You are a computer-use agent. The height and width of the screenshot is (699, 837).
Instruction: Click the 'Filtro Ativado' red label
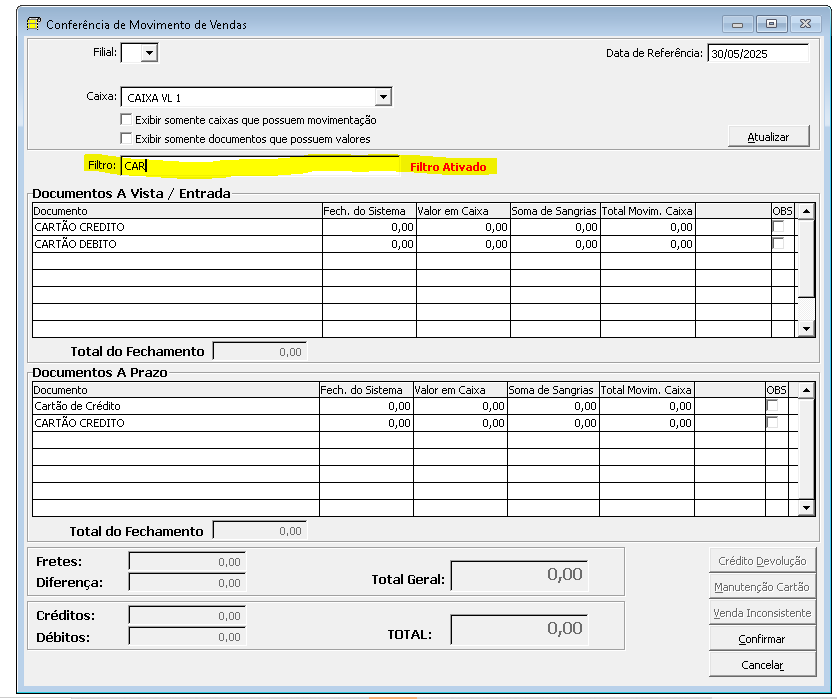pos(448,167)
